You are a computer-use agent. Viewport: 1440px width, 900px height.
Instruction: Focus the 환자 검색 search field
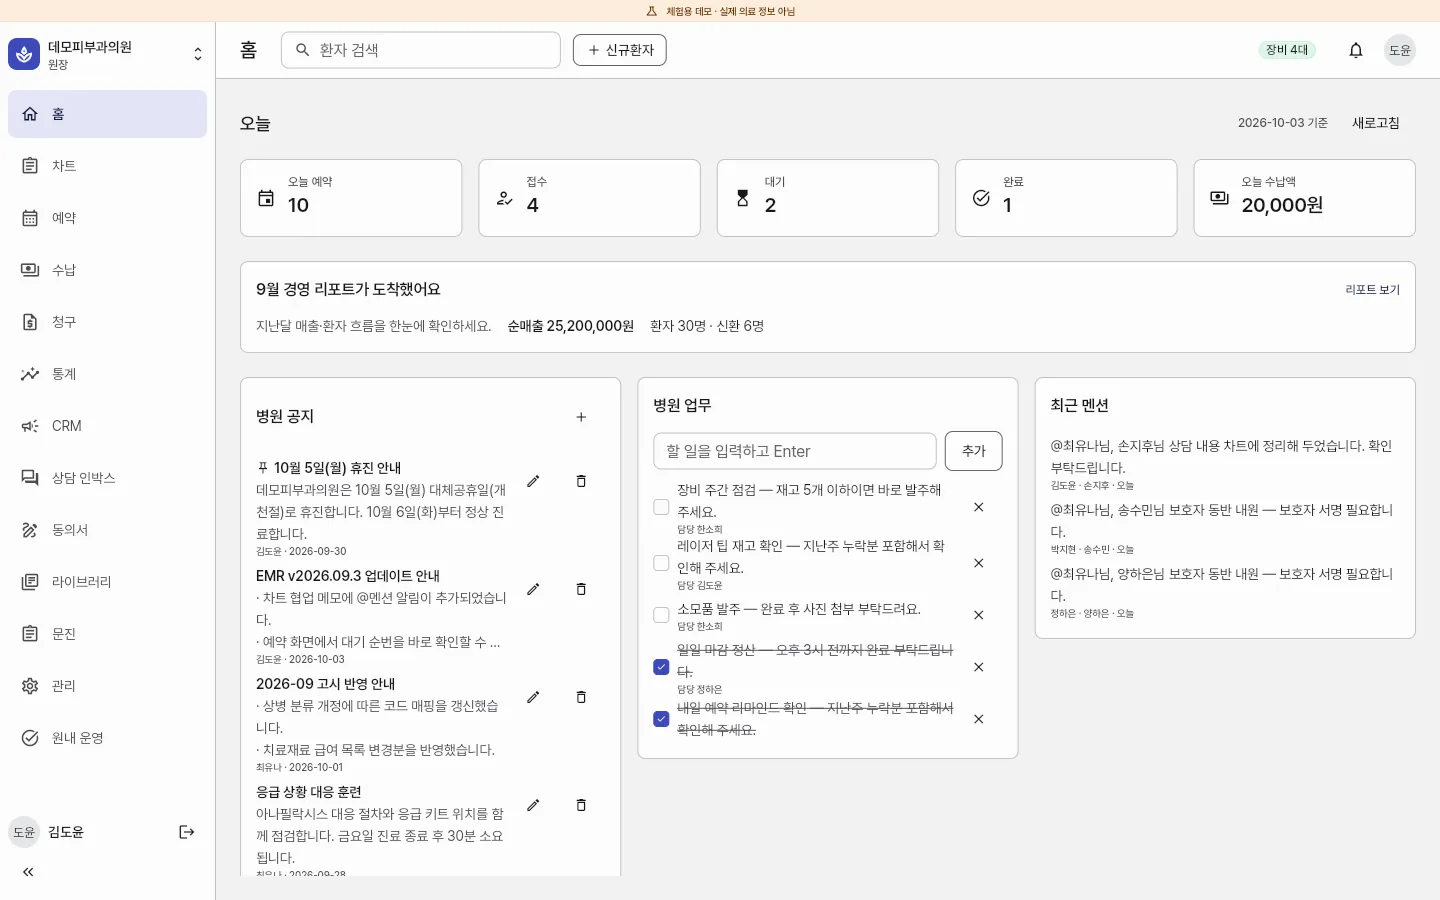click(421, 50)
